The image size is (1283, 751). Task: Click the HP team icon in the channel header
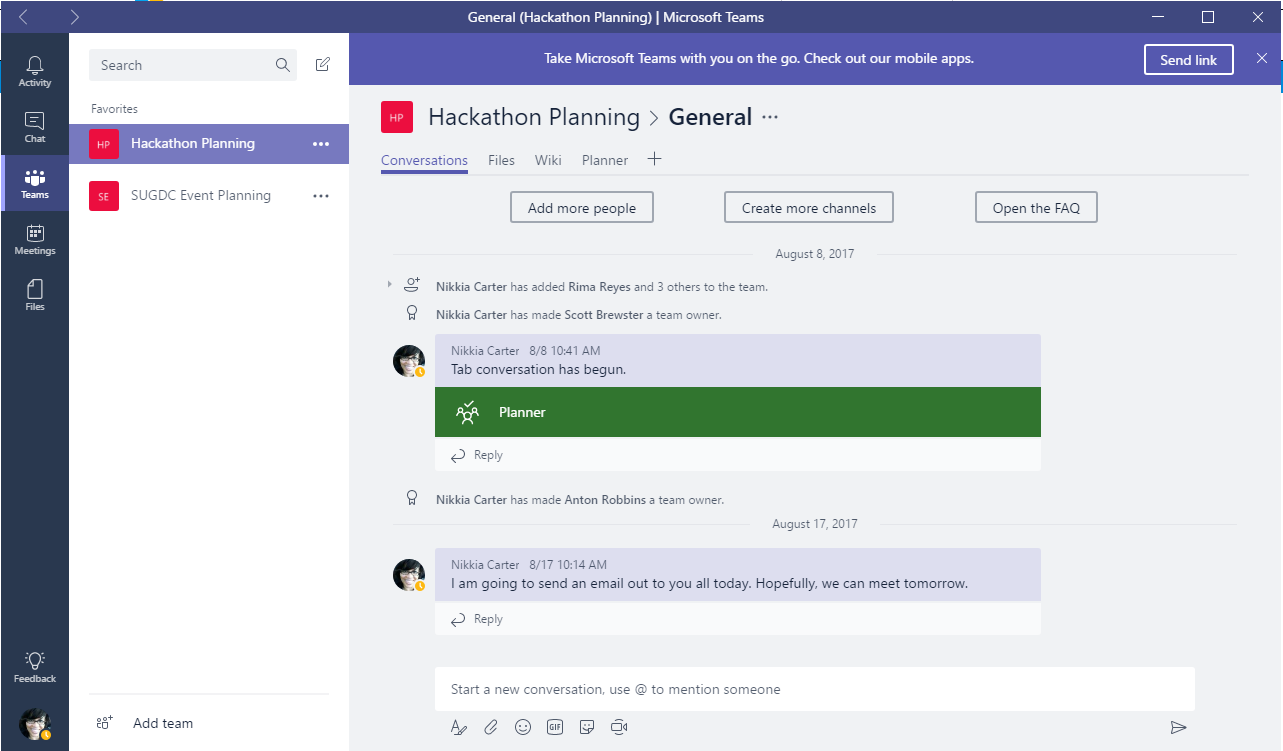point(397,117)
